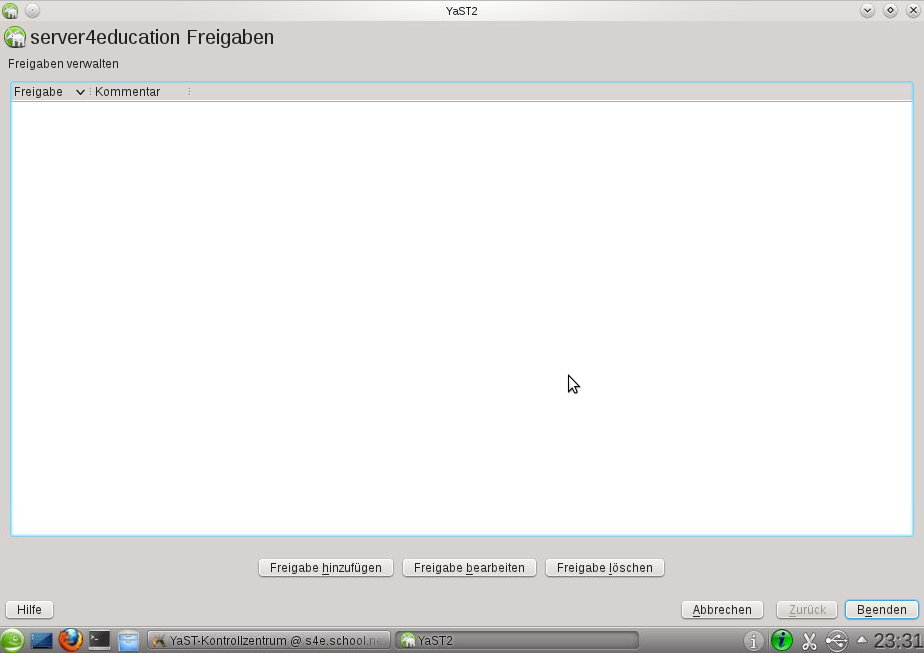Click Freigabe löschen button
Viewport: 924px width, 653px height.
605,568
